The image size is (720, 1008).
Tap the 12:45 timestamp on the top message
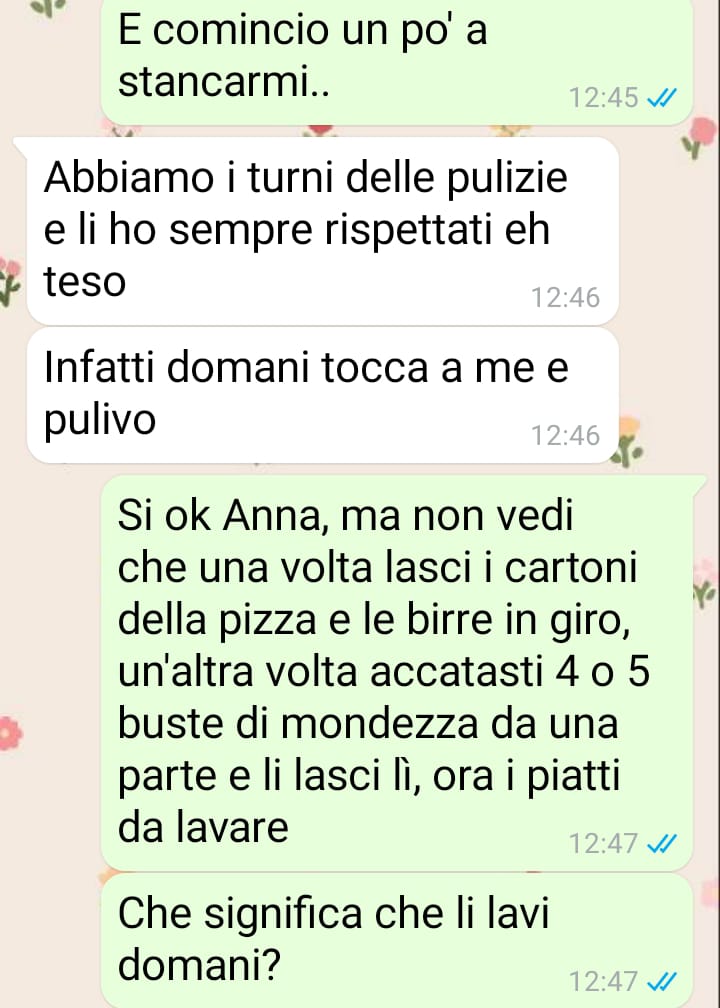coord(604,98)
